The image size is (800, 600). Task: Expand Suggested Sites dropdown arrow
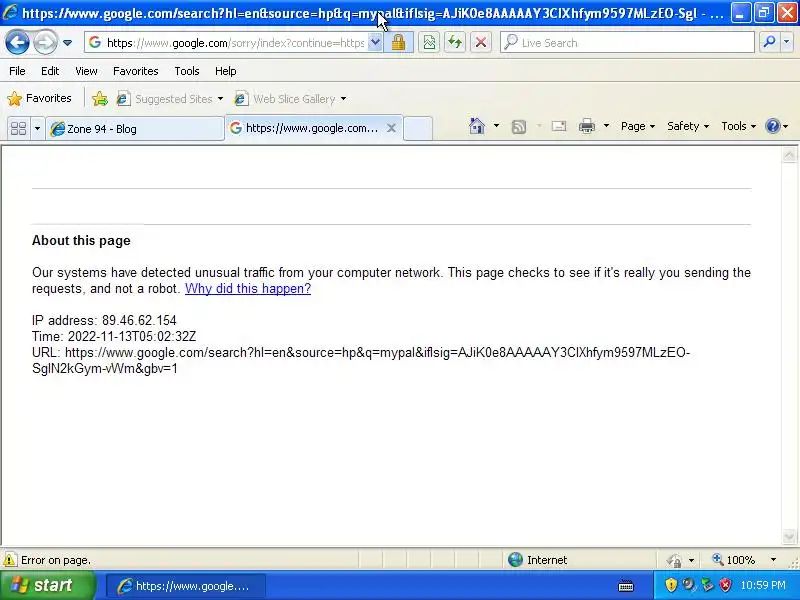coord(220,98)
